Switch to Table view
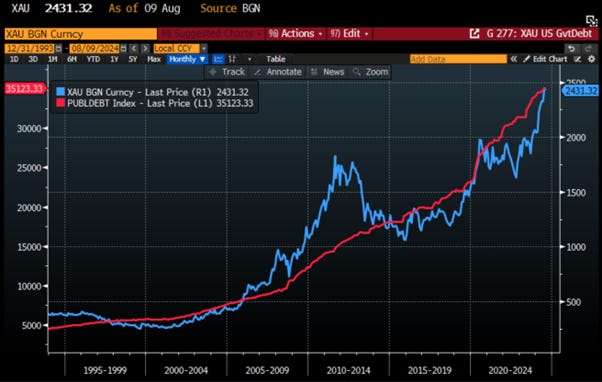 [276, 59]
